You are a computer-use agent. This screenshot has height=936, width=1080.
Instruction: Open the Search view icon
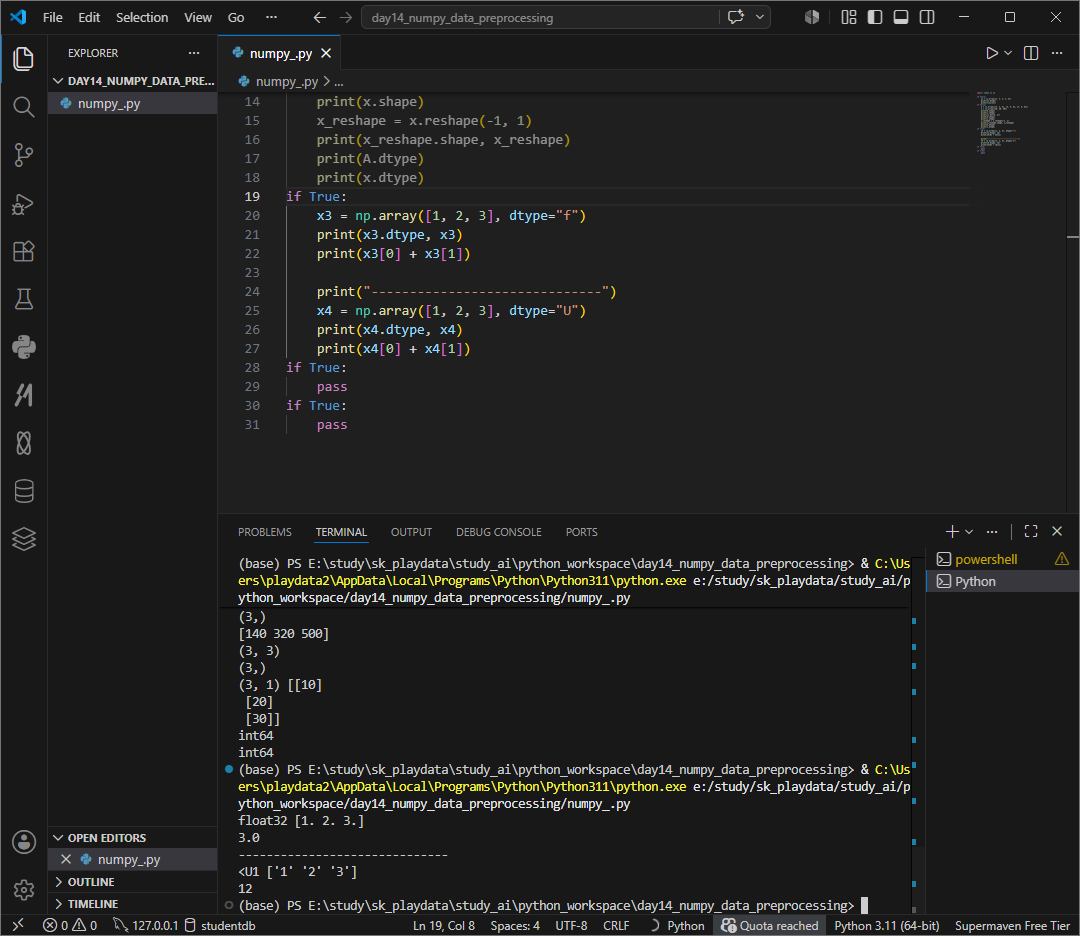pos(23,107)
